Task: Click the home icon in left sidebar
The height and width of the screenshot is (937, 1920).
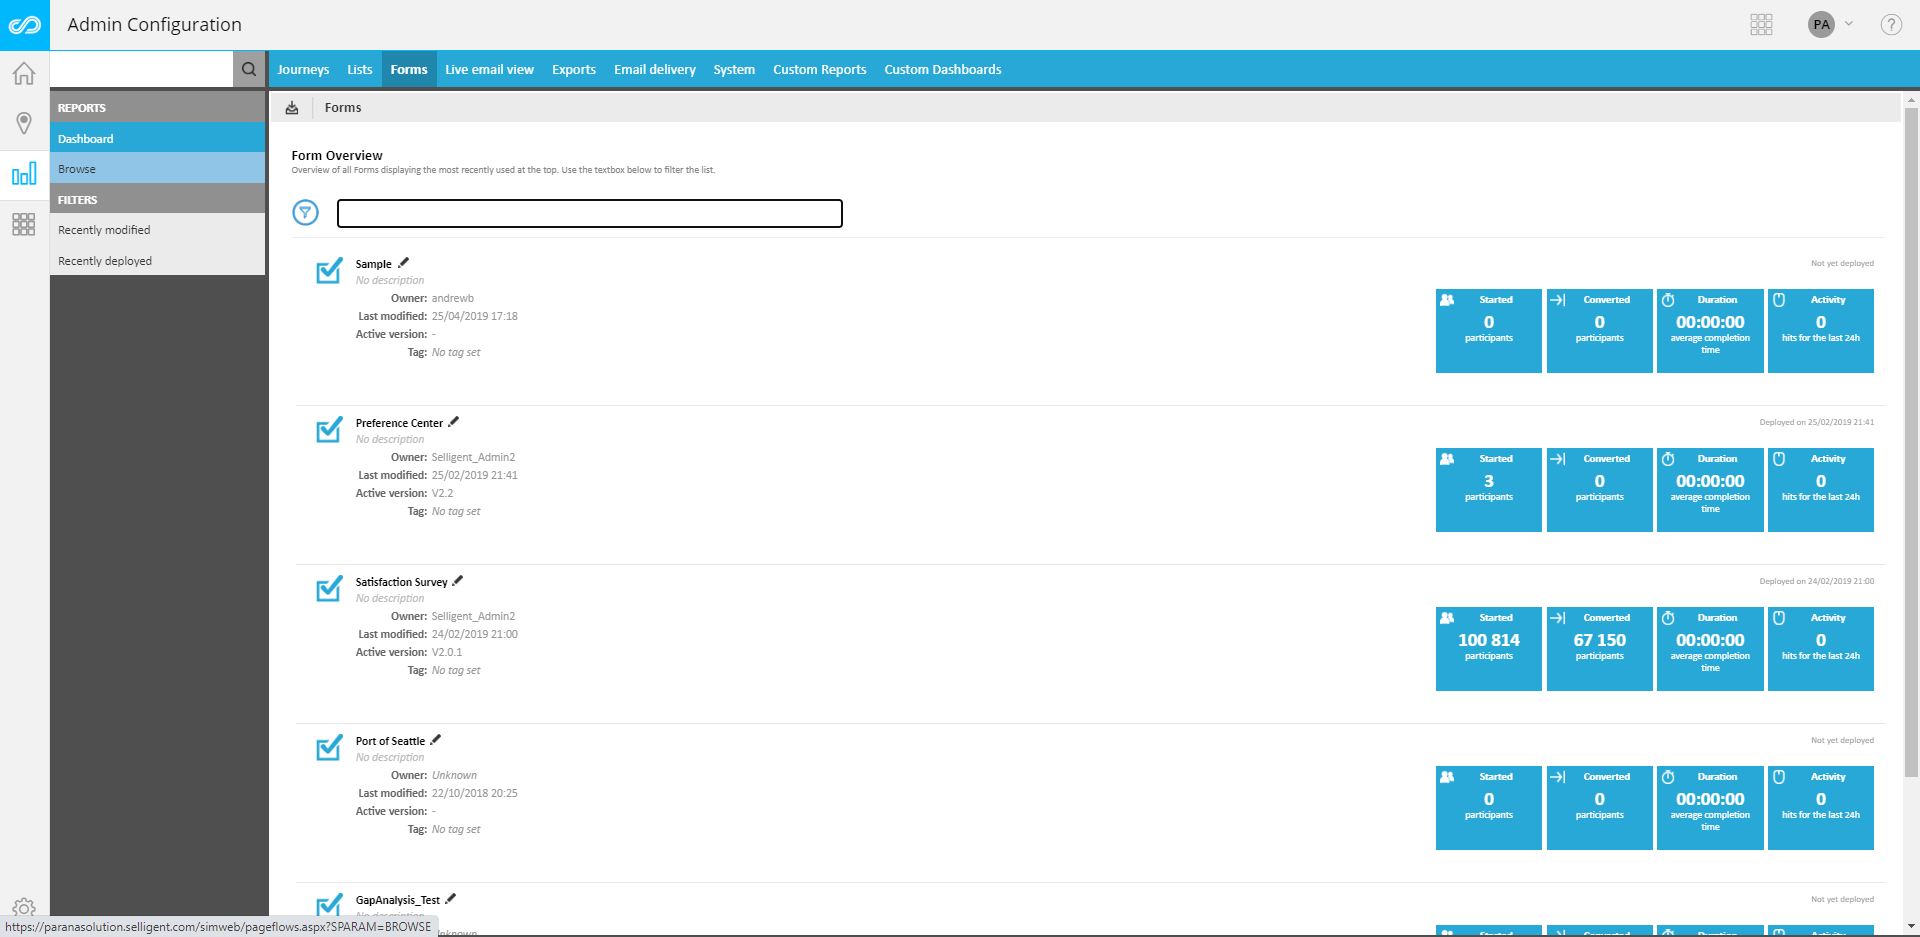Action: point(24,74)
